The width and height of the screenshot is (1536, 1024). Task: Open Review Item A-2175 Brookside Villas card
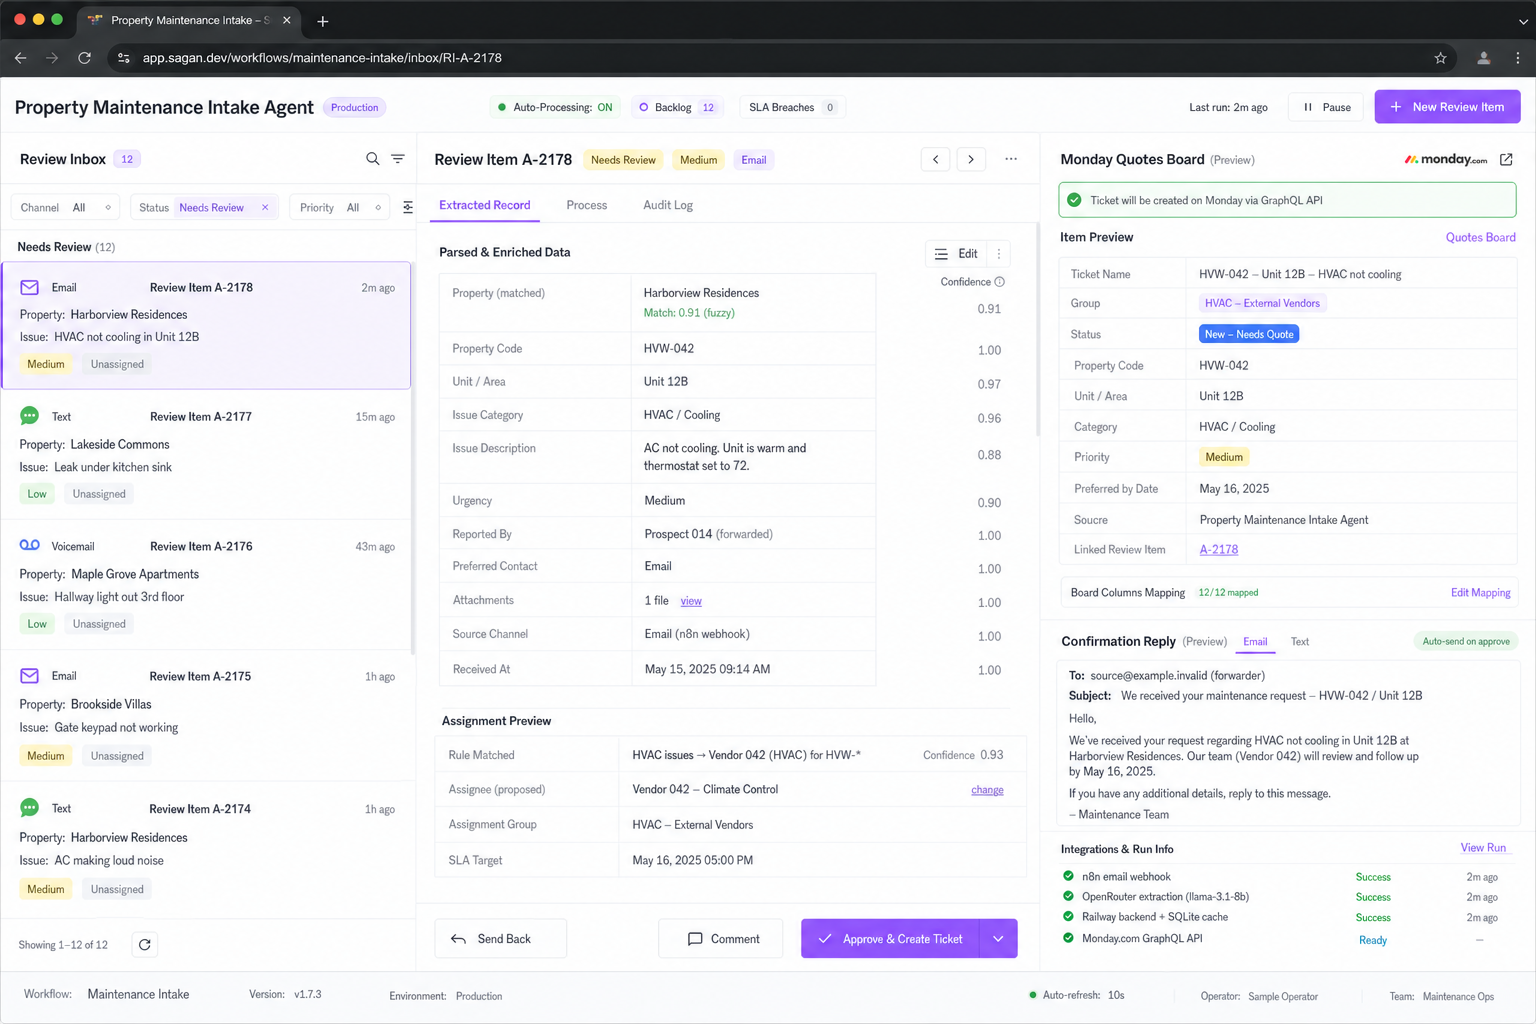(x=207, y=715)
